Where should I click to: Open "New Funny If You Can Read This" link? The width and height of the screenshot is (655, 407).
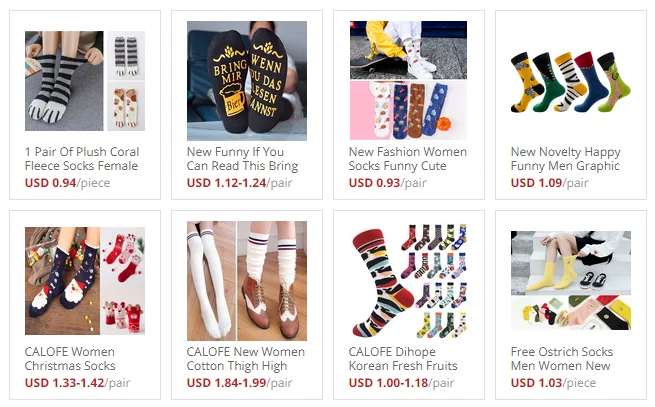coord(242,159)
